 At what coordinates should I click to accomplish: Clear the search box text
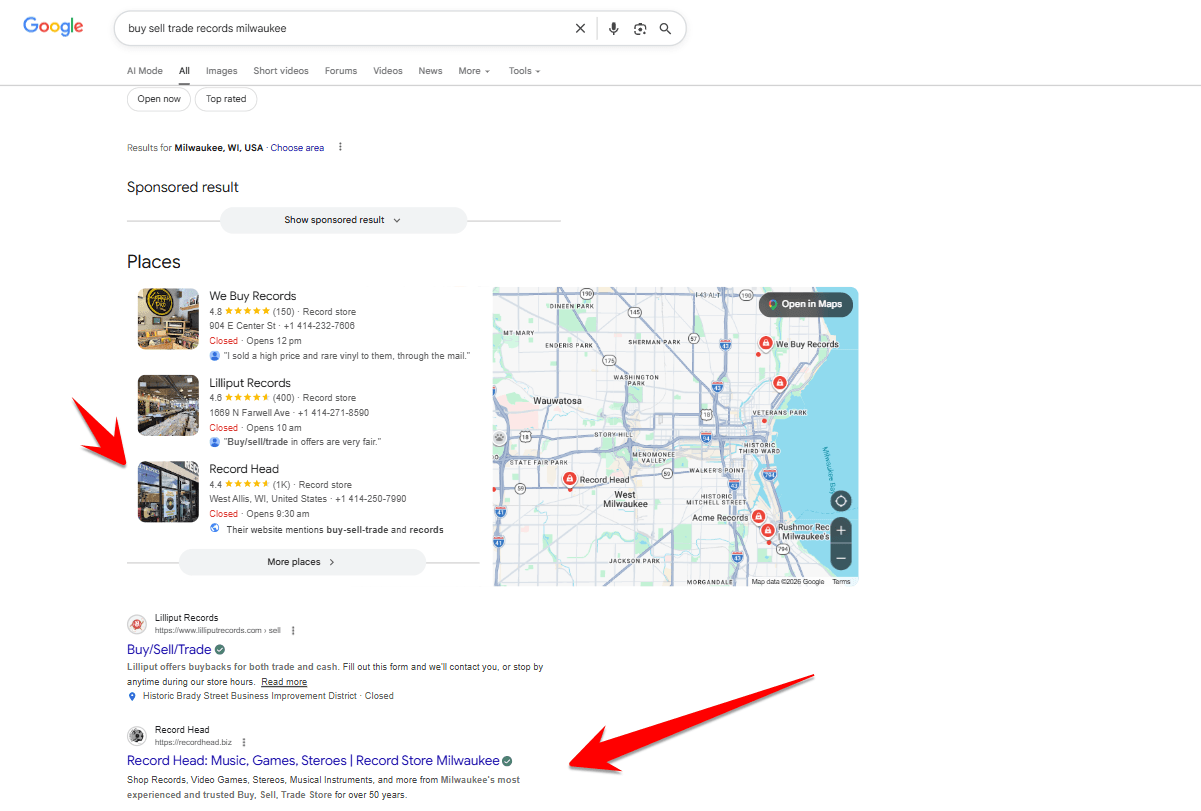(x=580, y=29)
